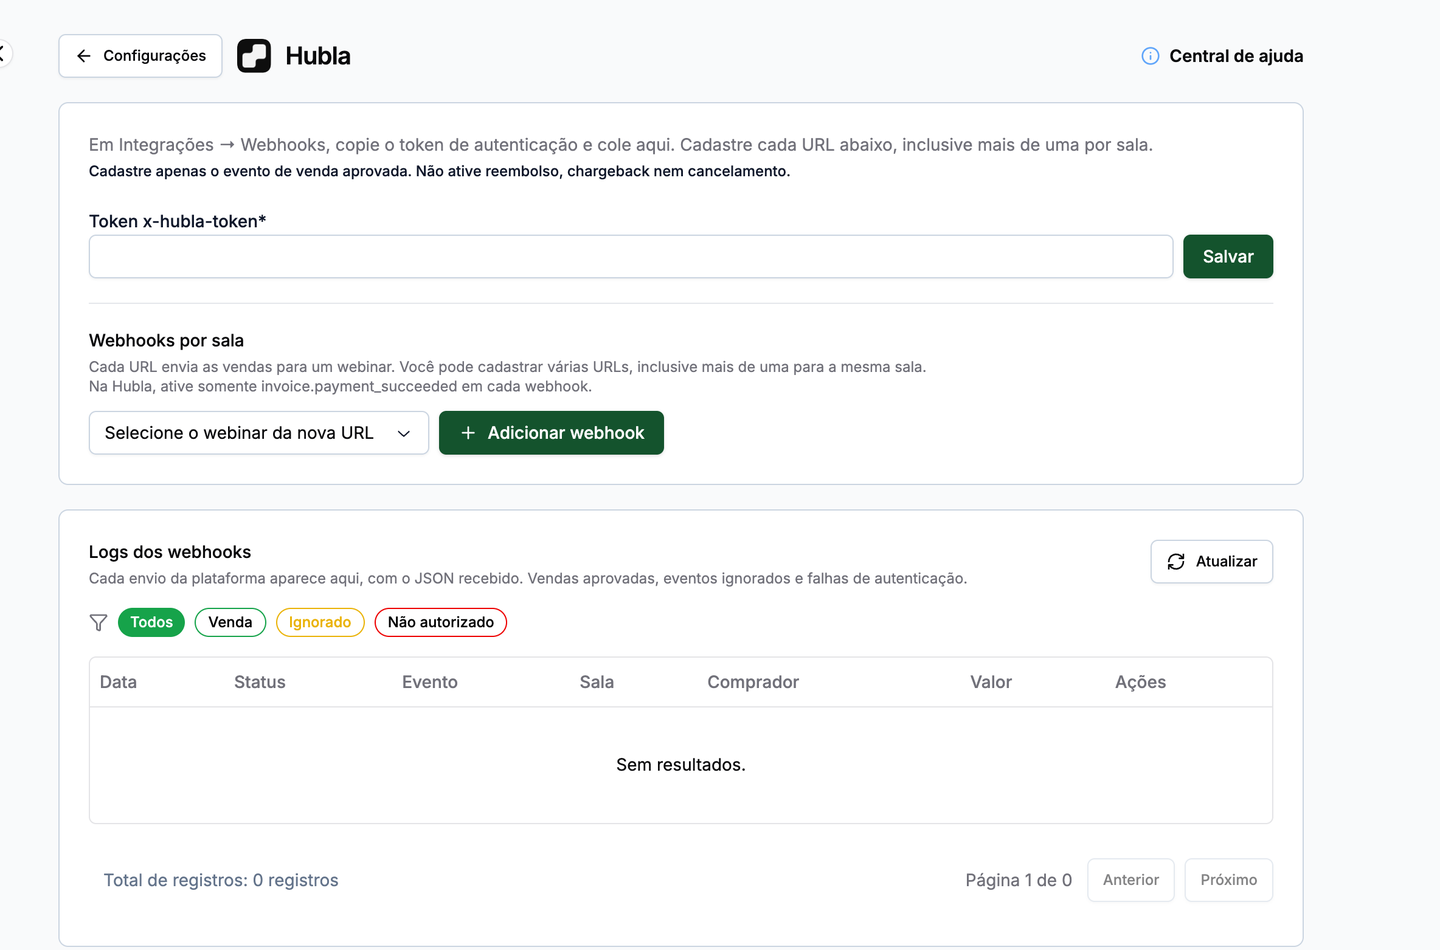
Task: Focus the Token x-hubla-token input field
Action: pos(631,257)
